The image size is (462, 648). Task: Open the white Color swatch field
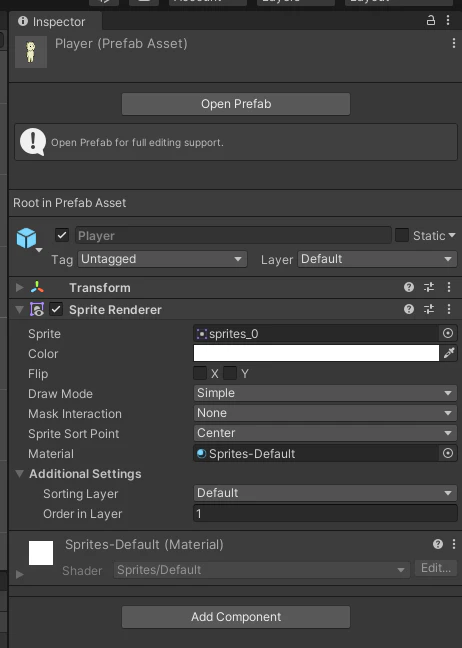(x=316, y=353)
